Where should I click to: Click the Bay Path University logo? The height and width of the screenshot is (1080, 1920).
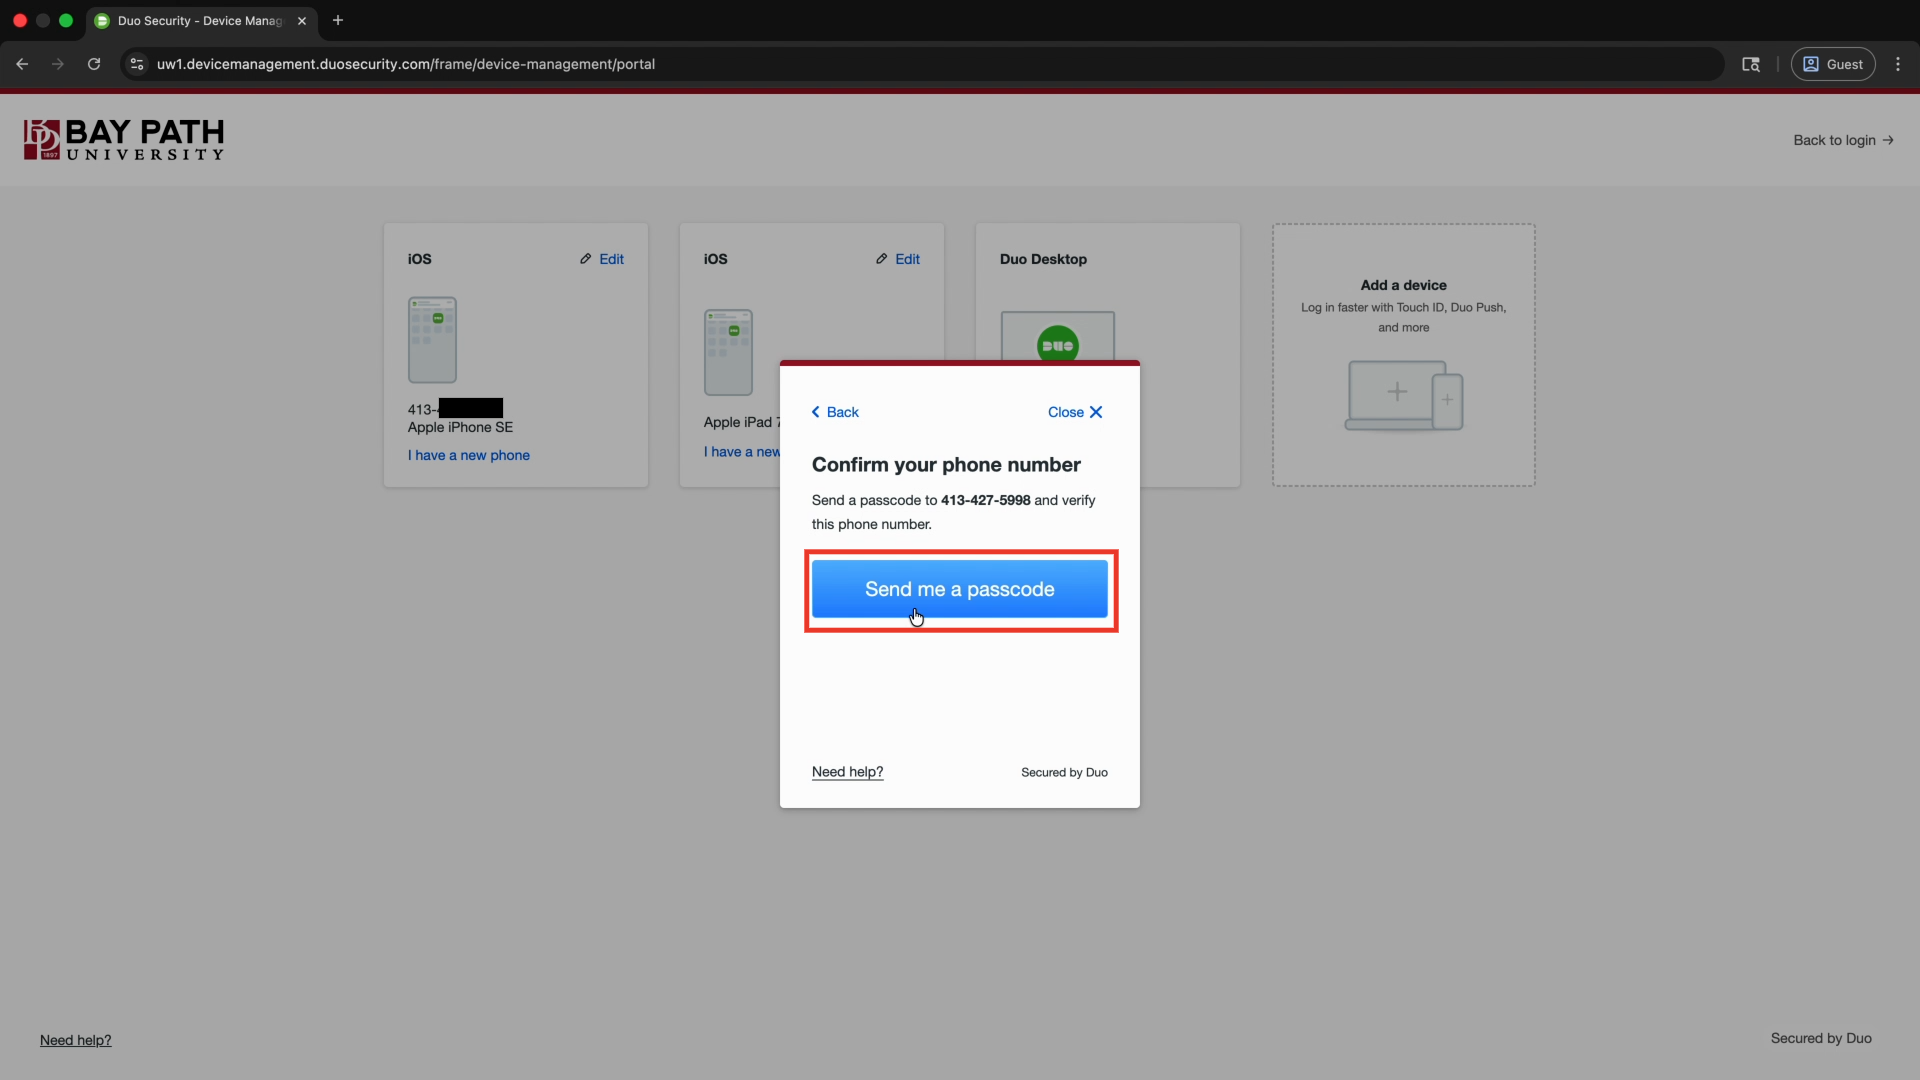pos(124,140)
